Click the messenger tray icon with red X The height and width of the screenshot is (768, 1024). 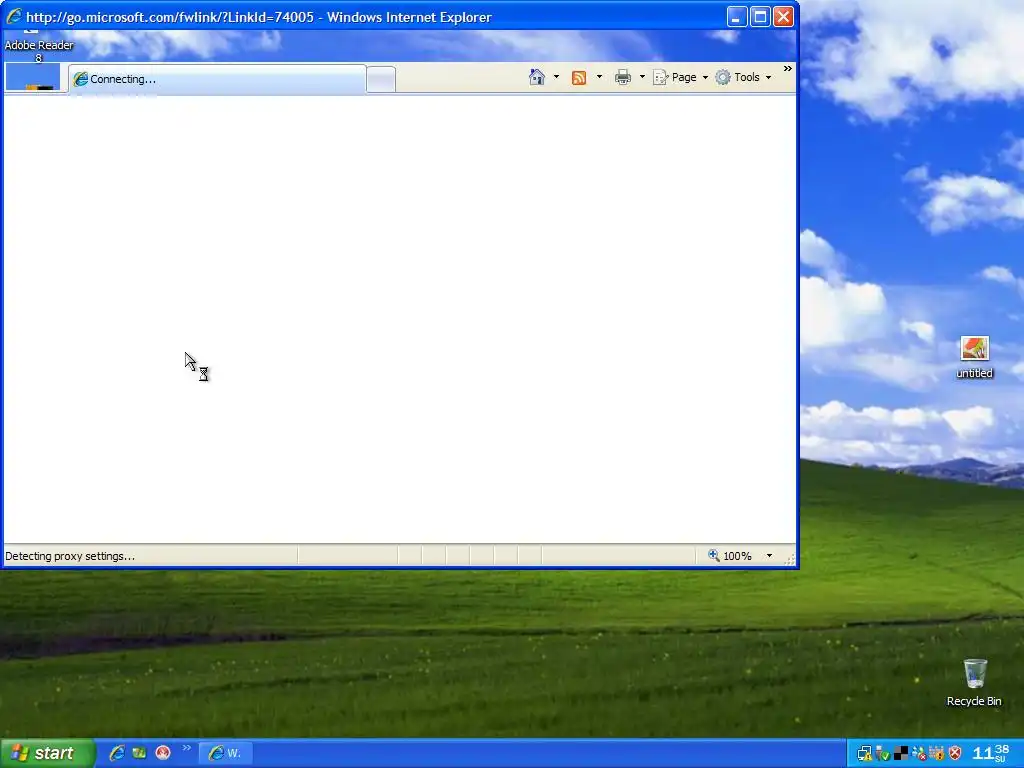[919, 754]
